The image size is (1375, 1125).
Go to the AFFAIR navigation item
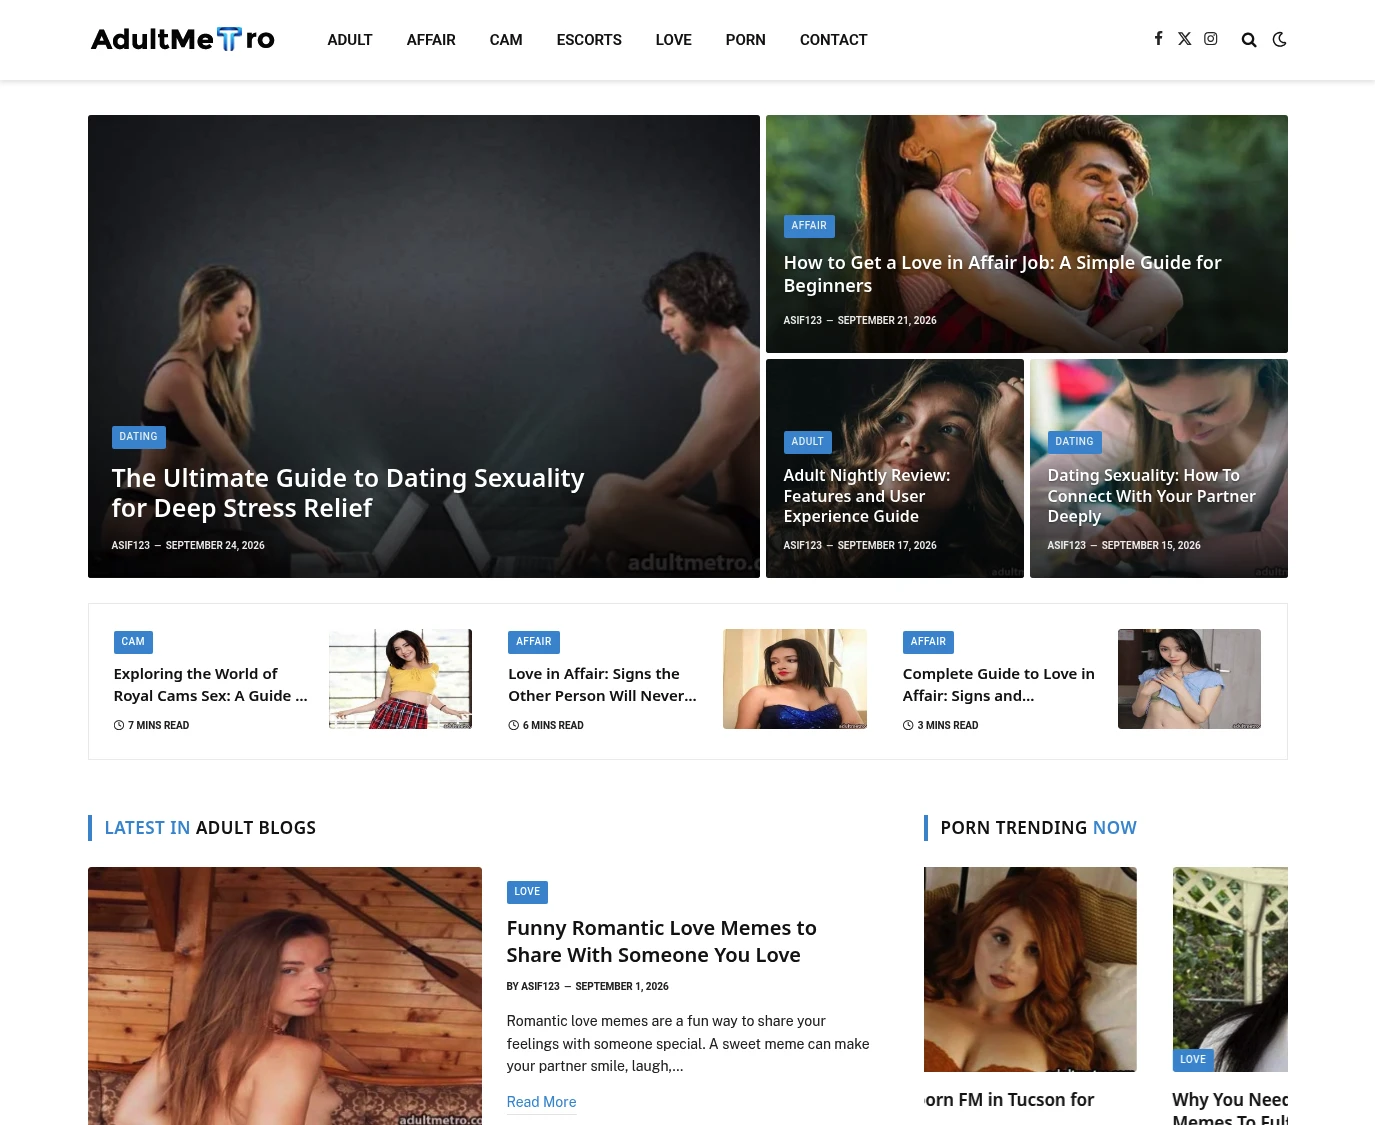[431, 40]
